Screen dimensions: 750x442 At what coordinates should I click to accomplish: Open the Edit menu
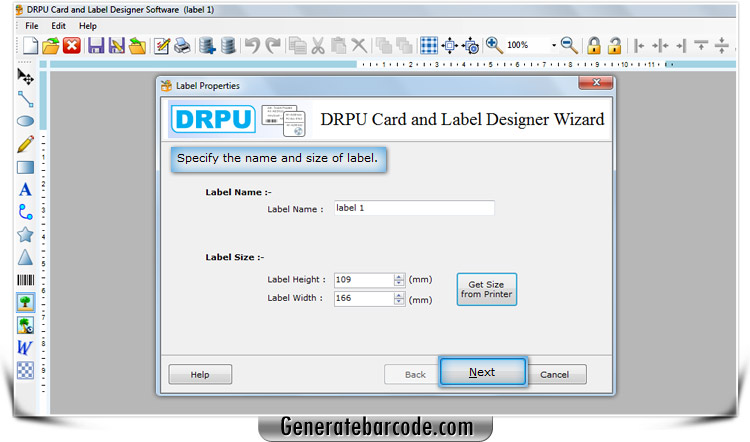(x=58, y=26)
